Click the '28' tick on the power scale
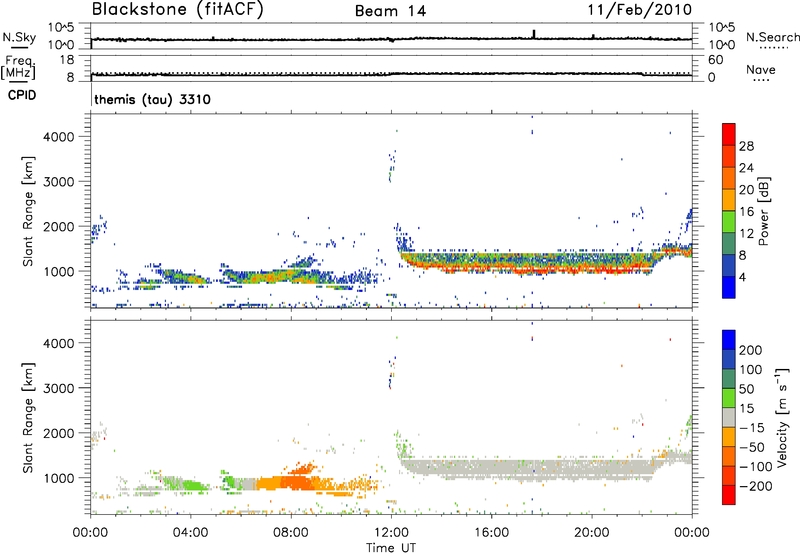 pyautogui.click(x=746, y=146)
